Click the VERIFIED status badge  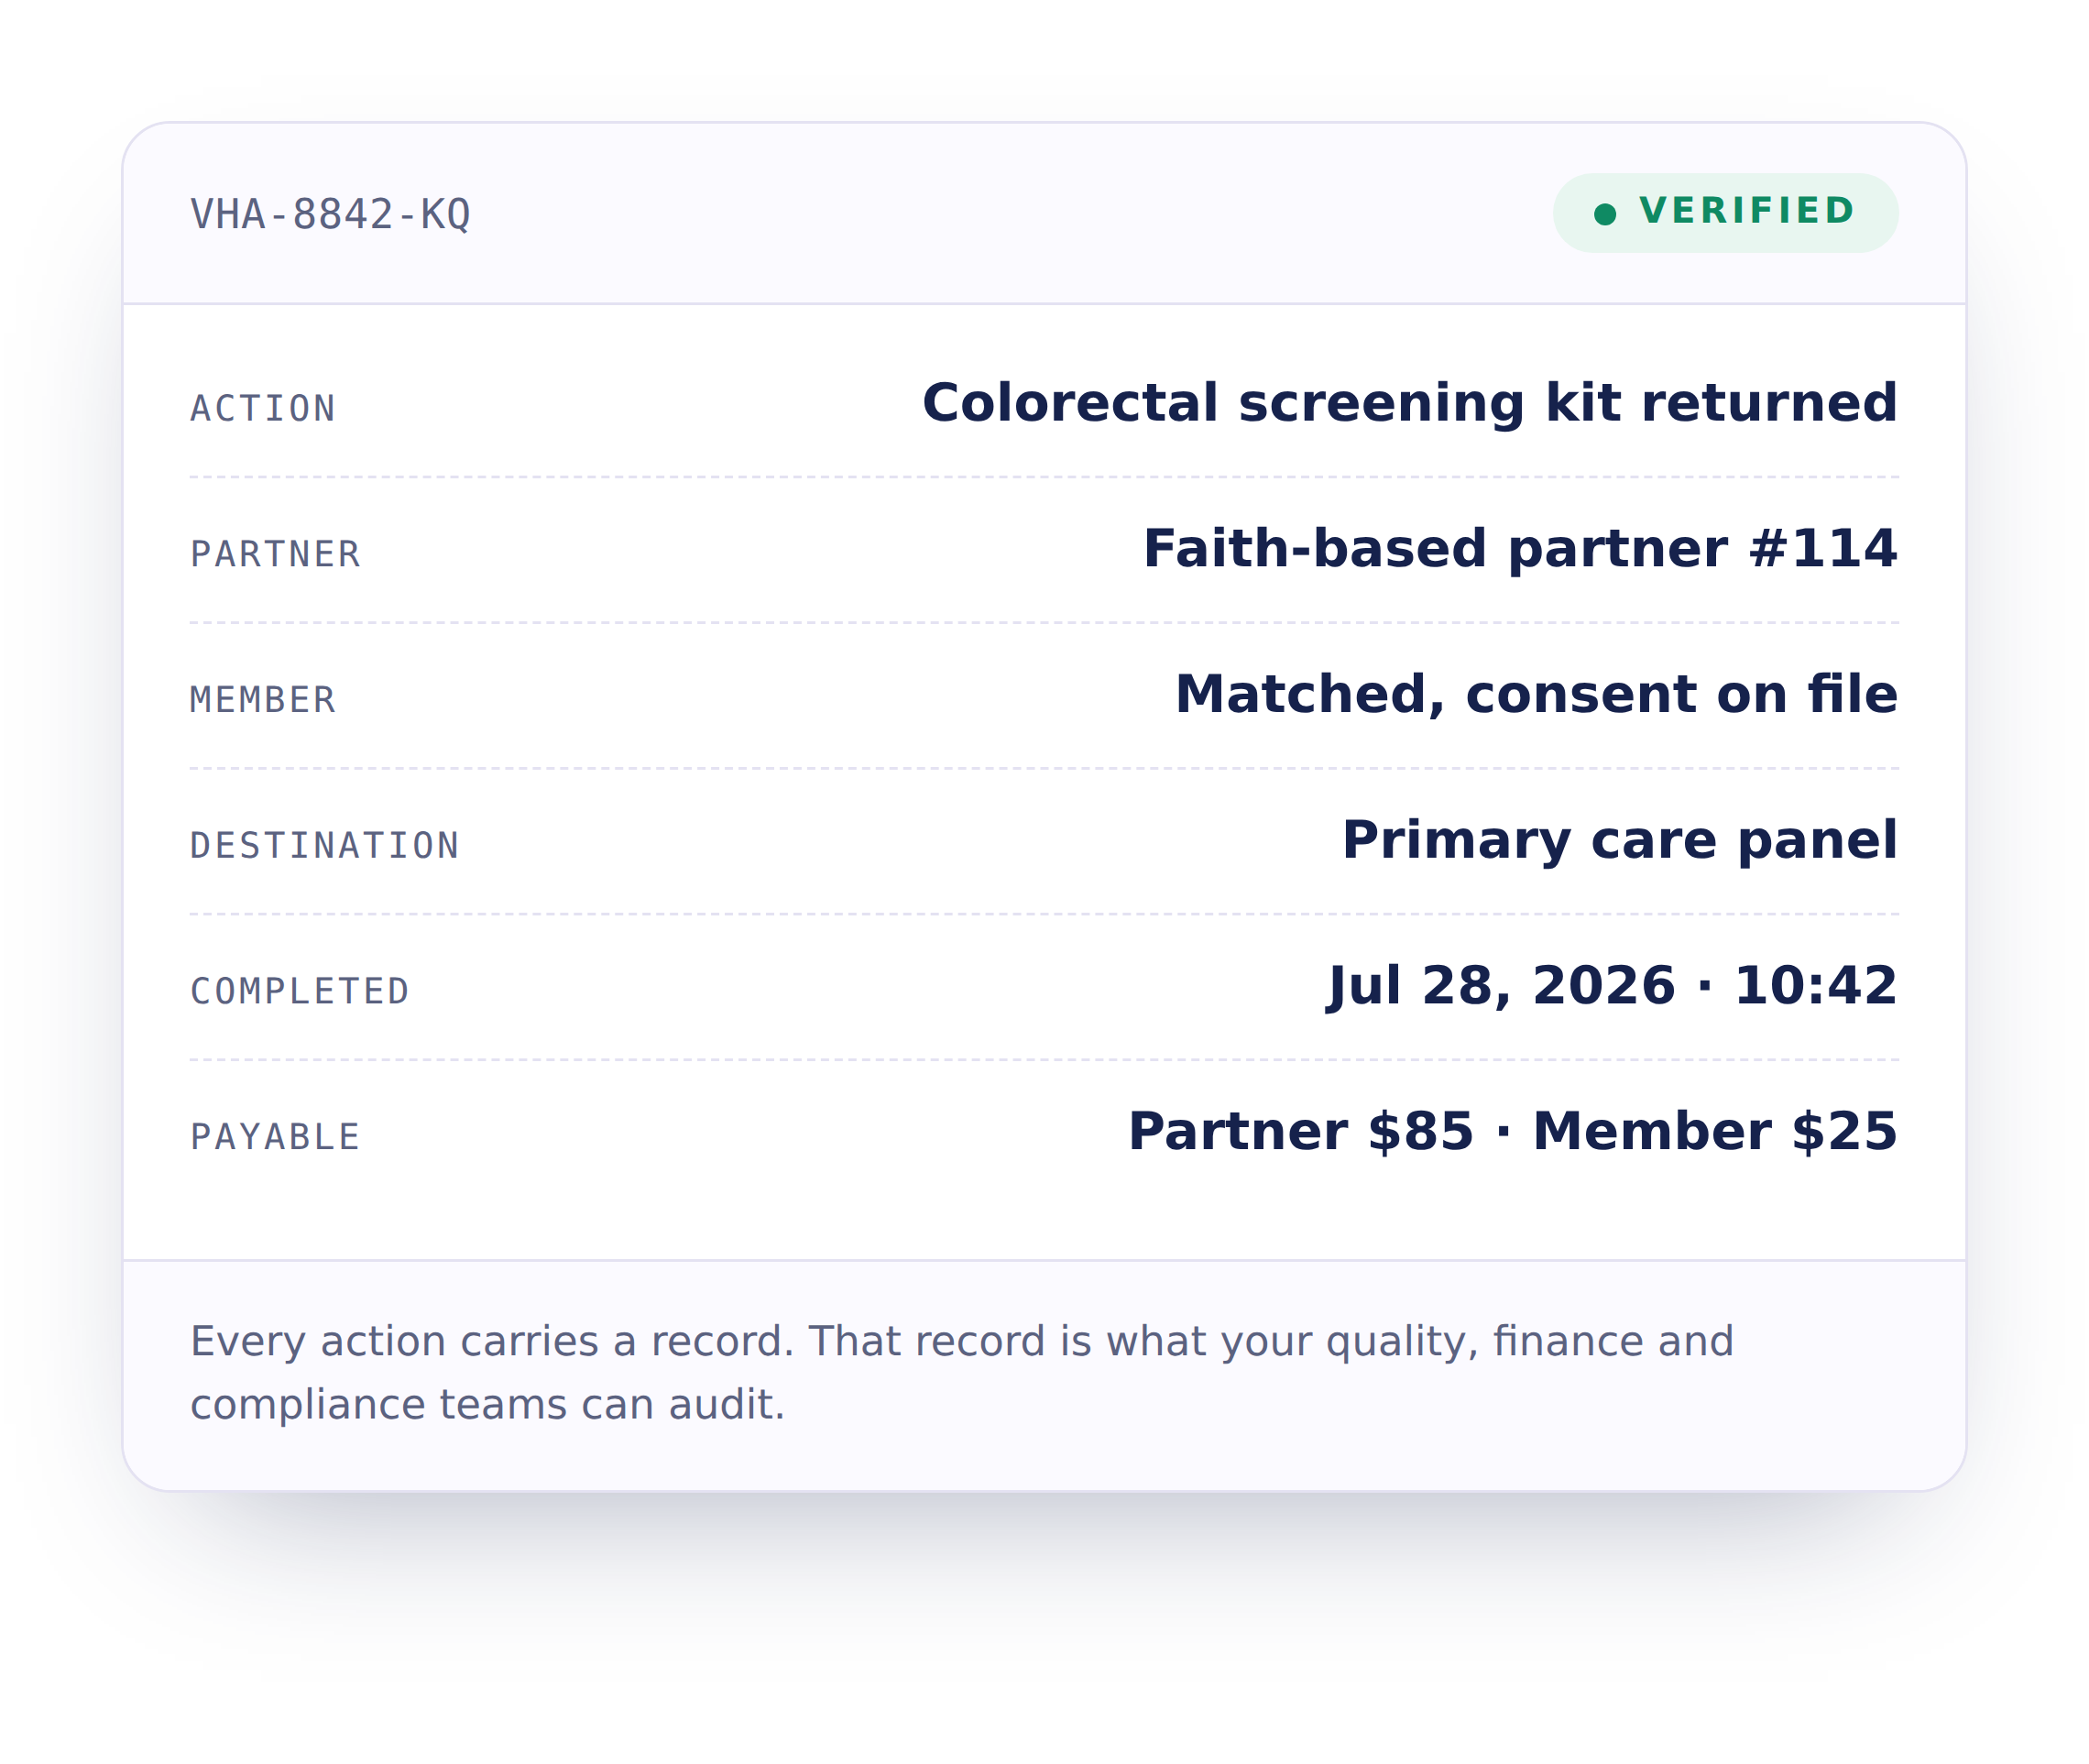click(1725, 213)
